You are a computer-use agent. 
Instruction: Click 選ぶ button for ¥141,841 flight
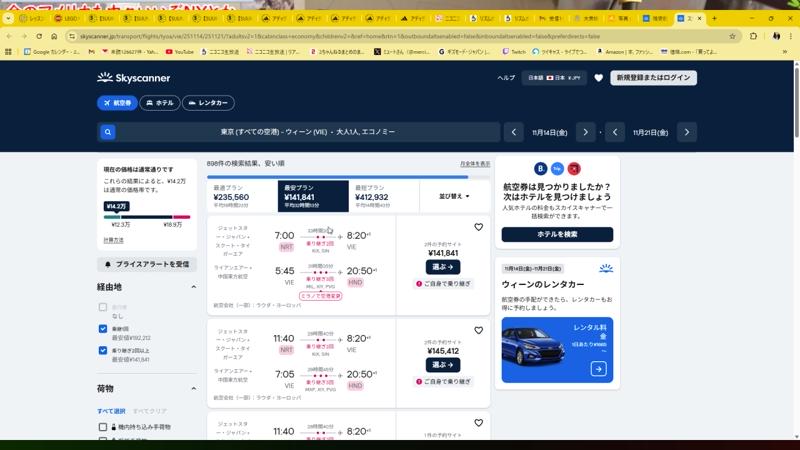[443, 267]
